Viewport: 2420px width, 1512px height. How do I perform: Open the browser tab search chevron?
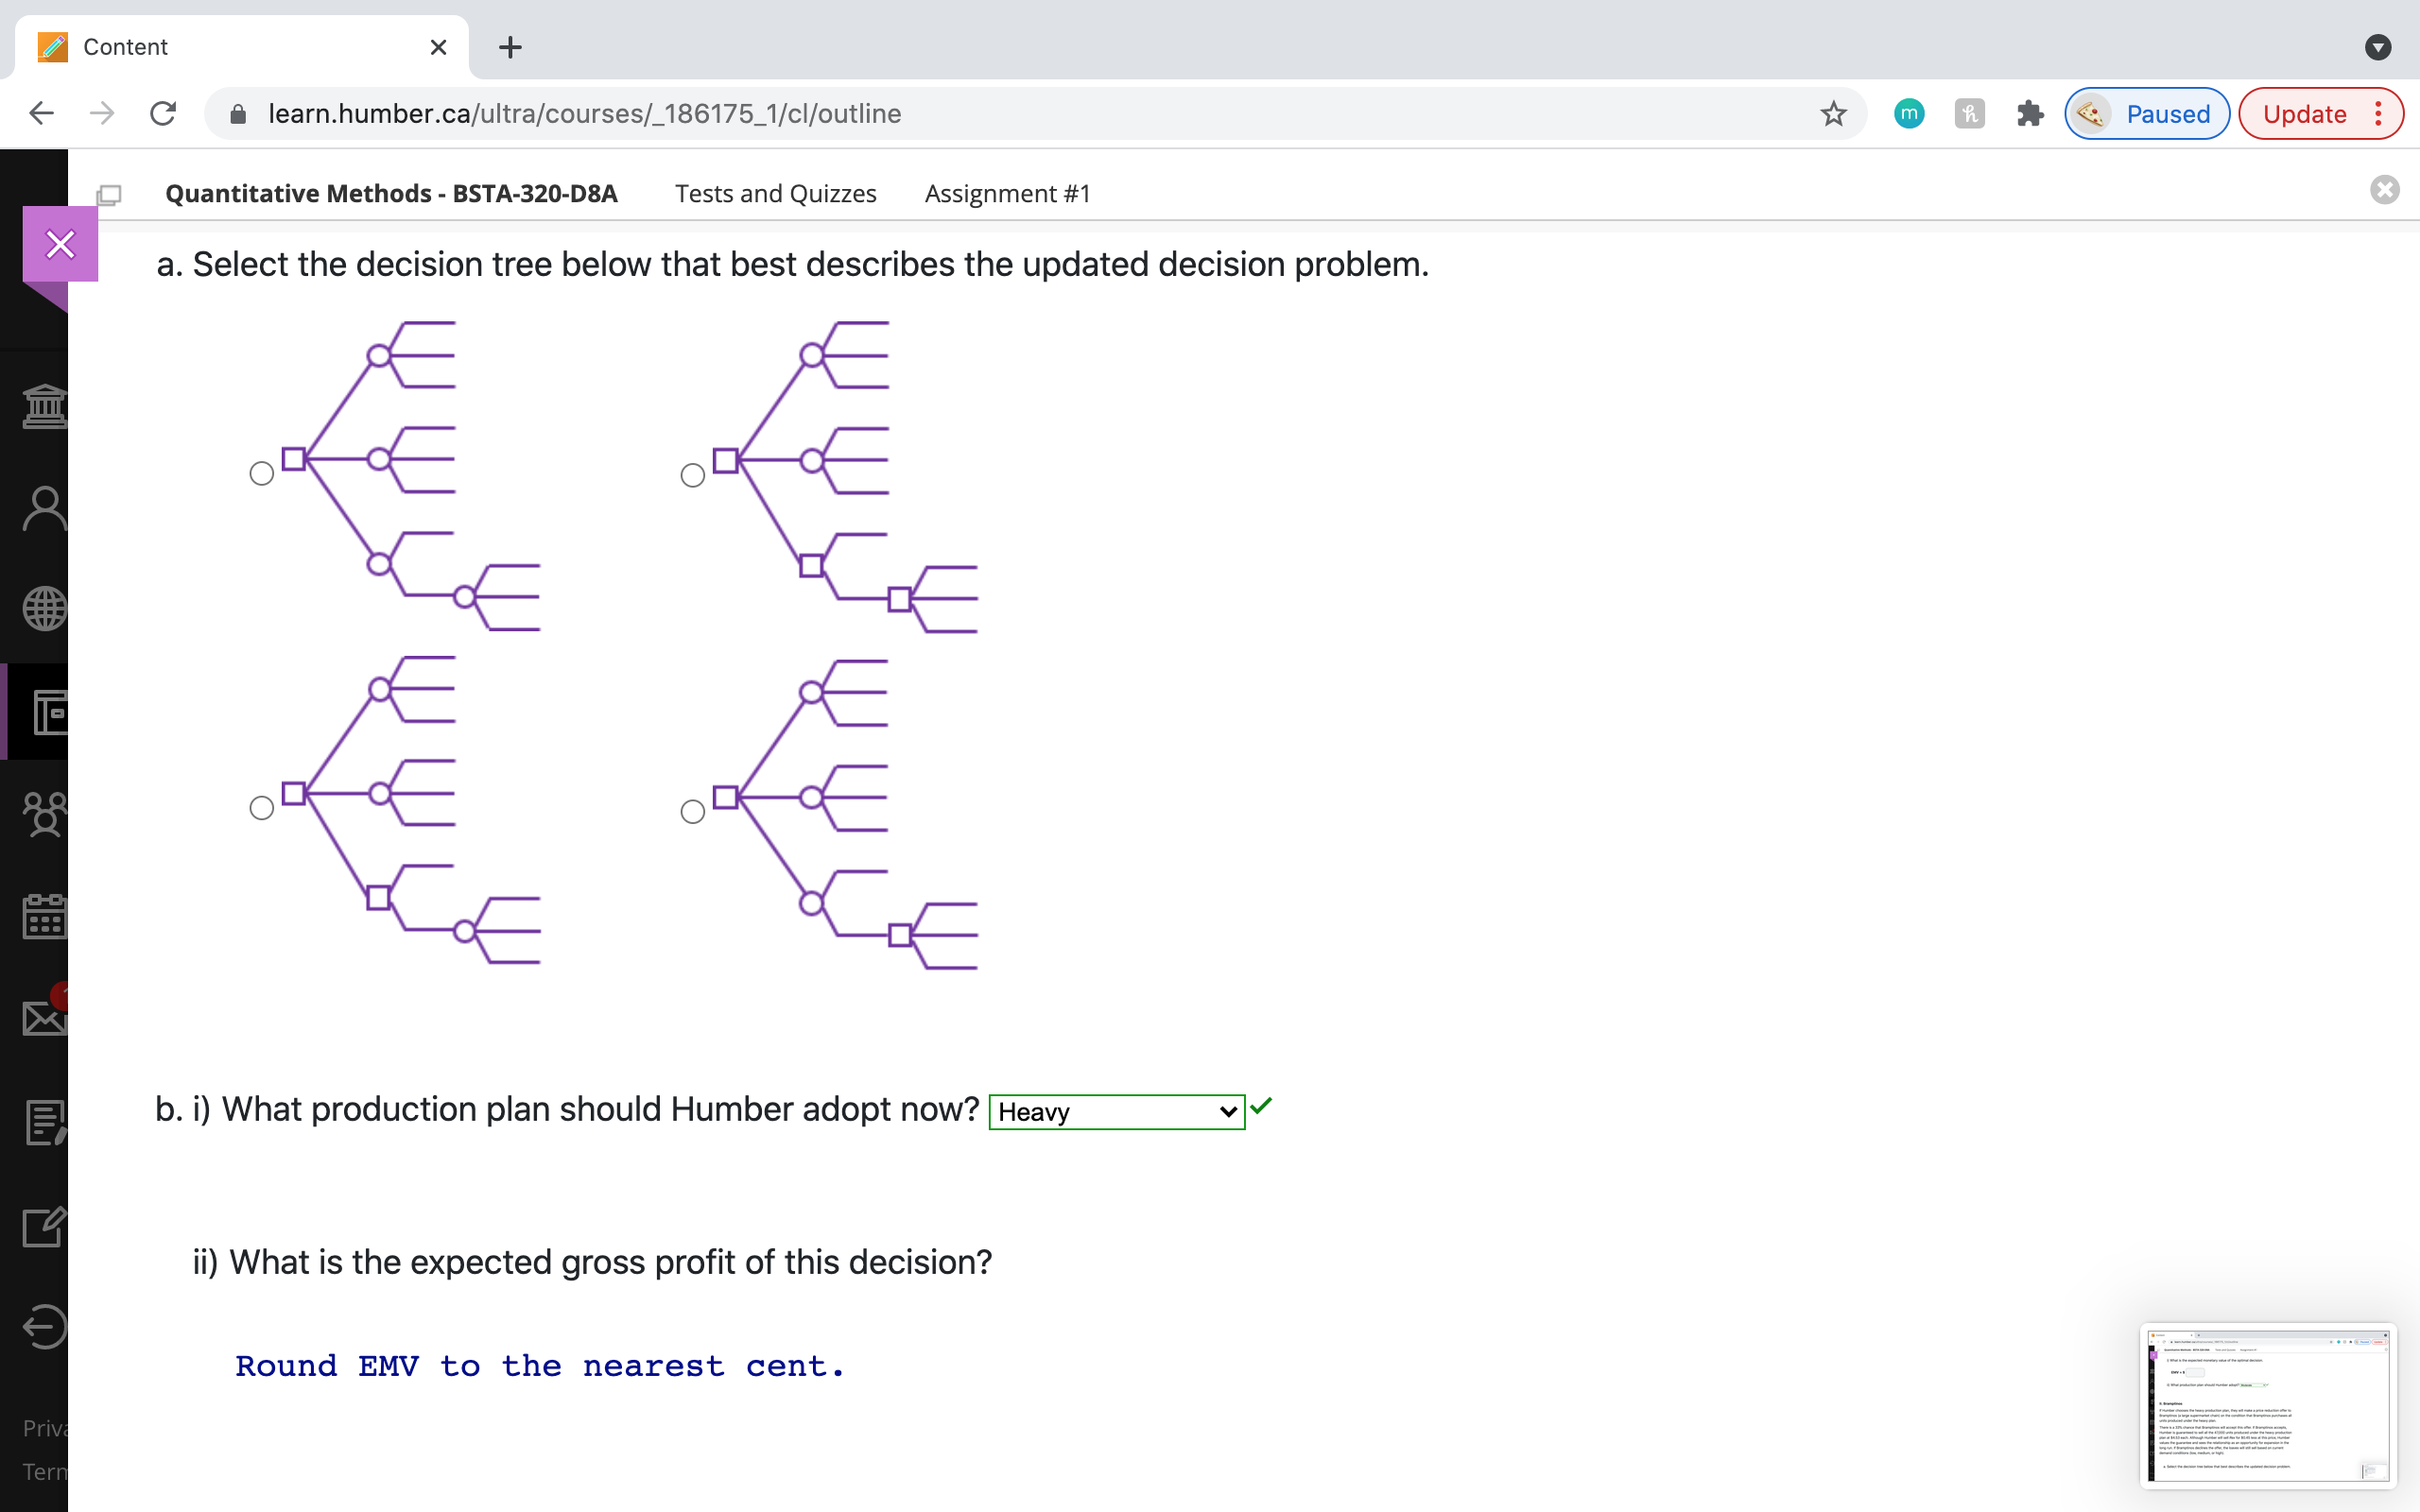2377,47
